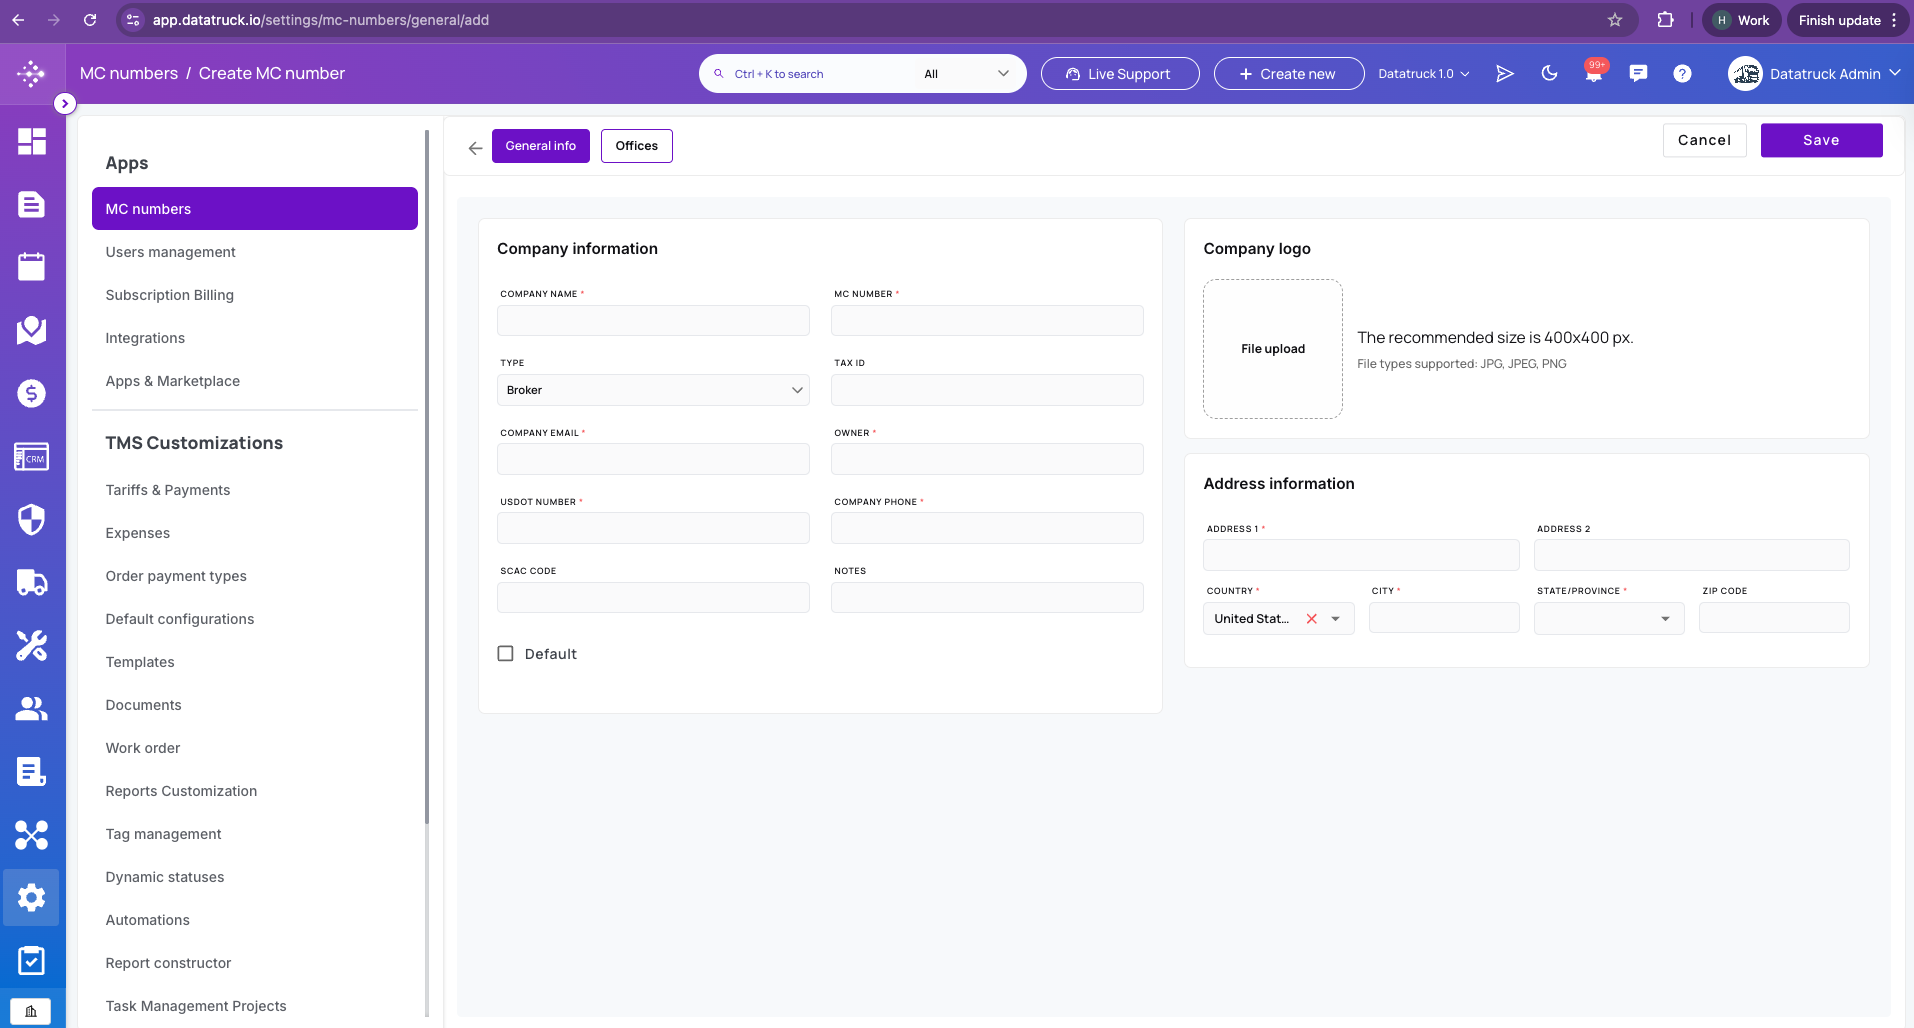Open the Country dropdown arrow

(x=1335, y=619)
